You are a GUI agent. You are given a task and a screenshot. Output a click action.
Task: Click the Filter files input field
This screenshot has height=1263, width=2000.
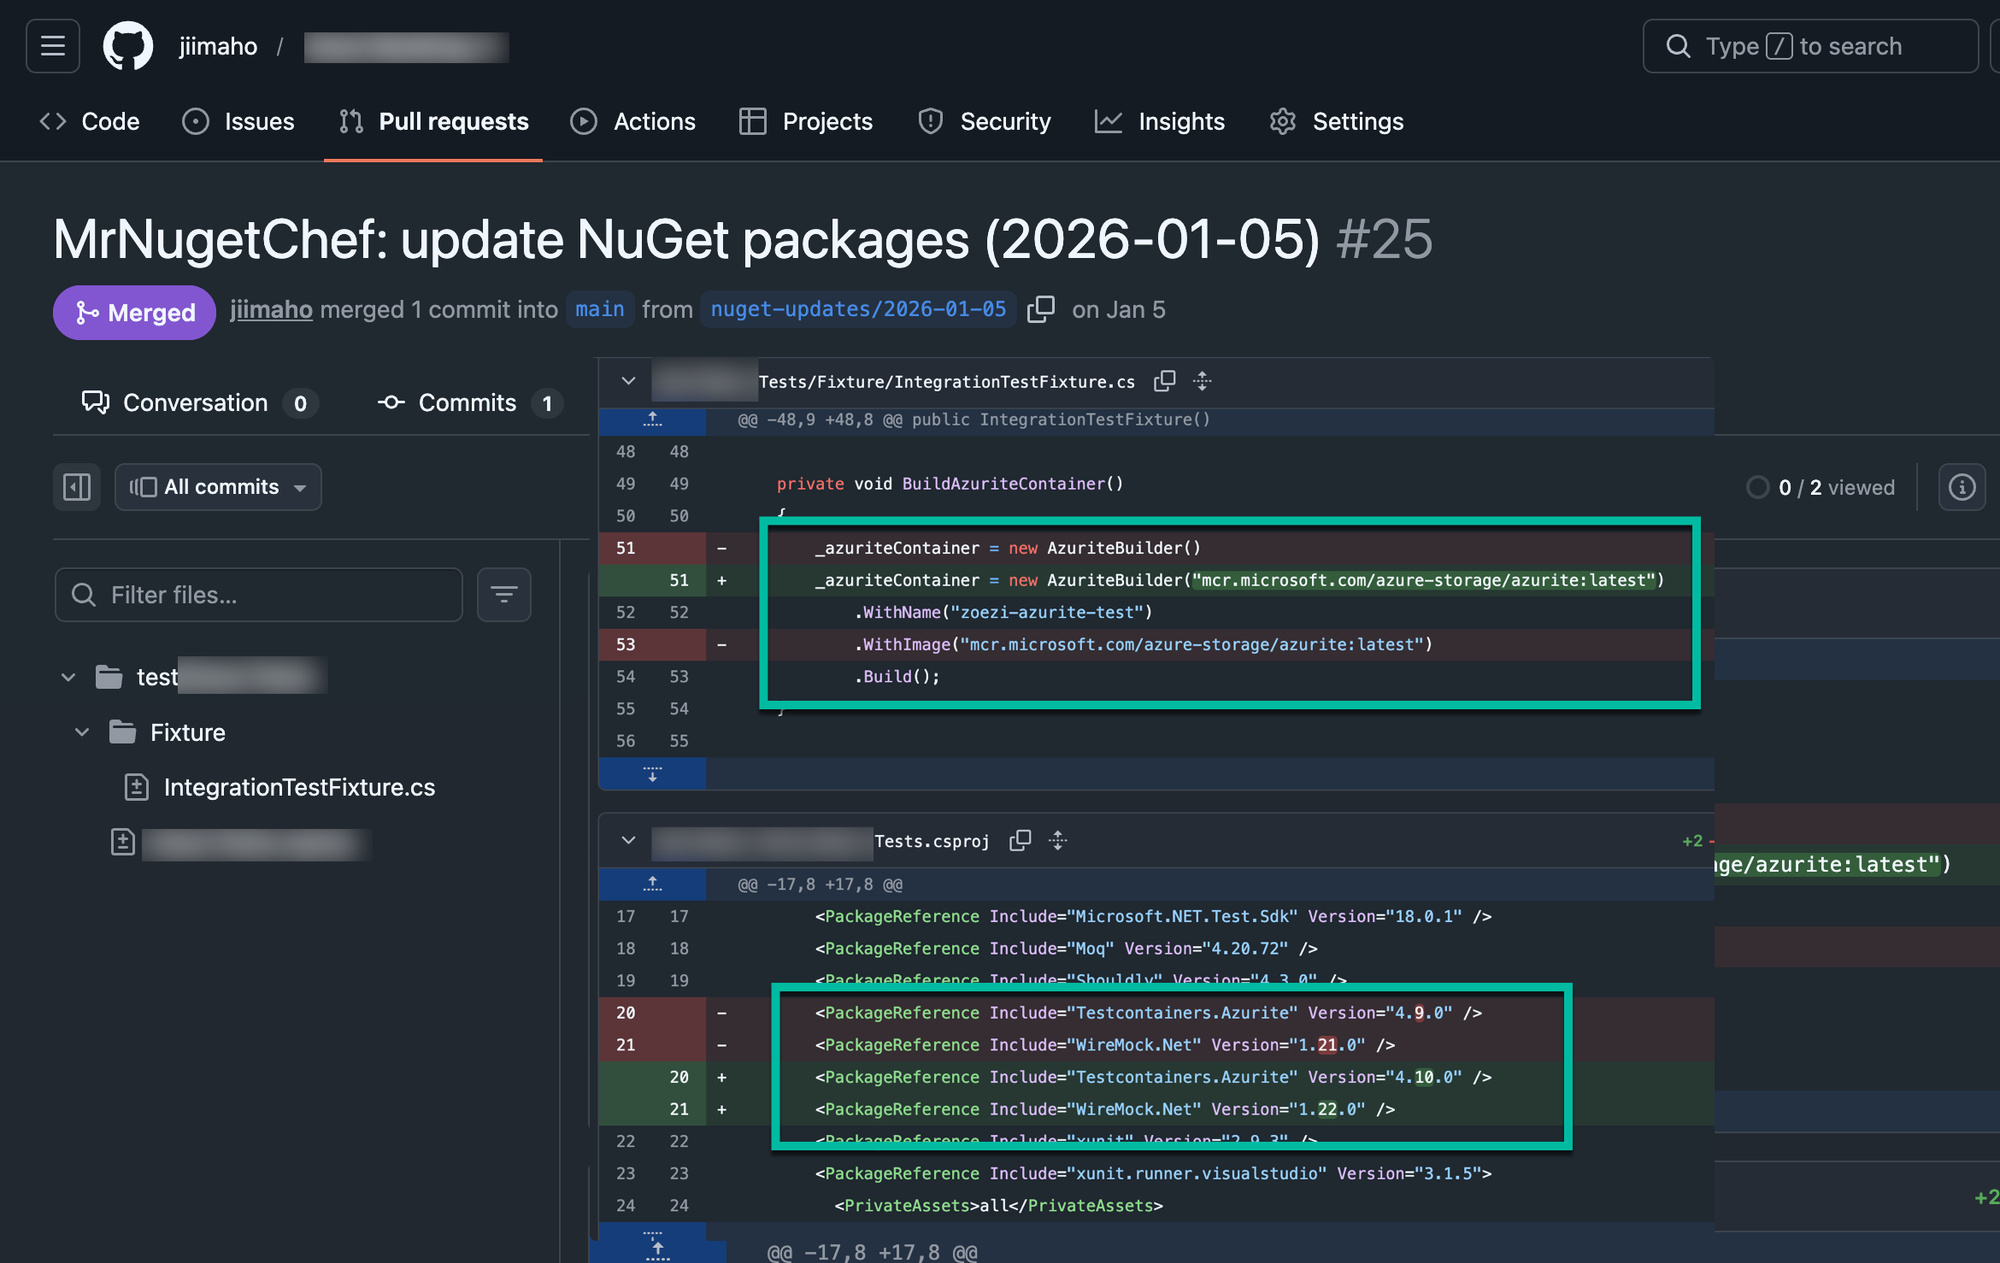pos(260,595)
